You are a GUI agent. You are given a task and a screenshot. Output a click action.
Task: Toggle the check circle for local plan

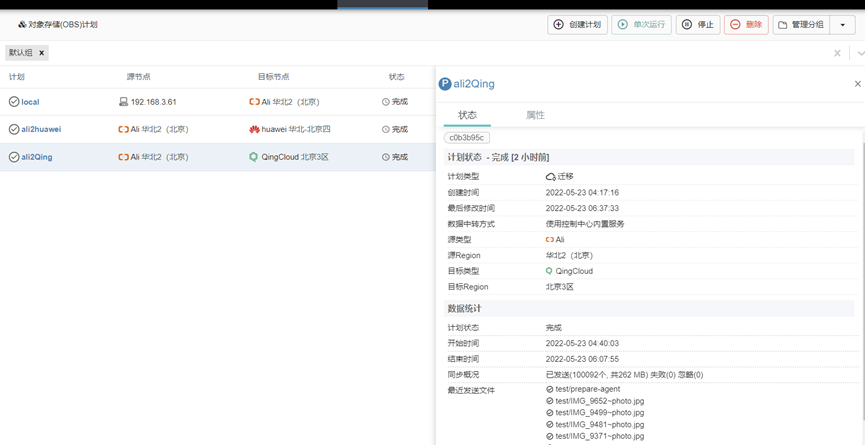(x=14, y=102)
